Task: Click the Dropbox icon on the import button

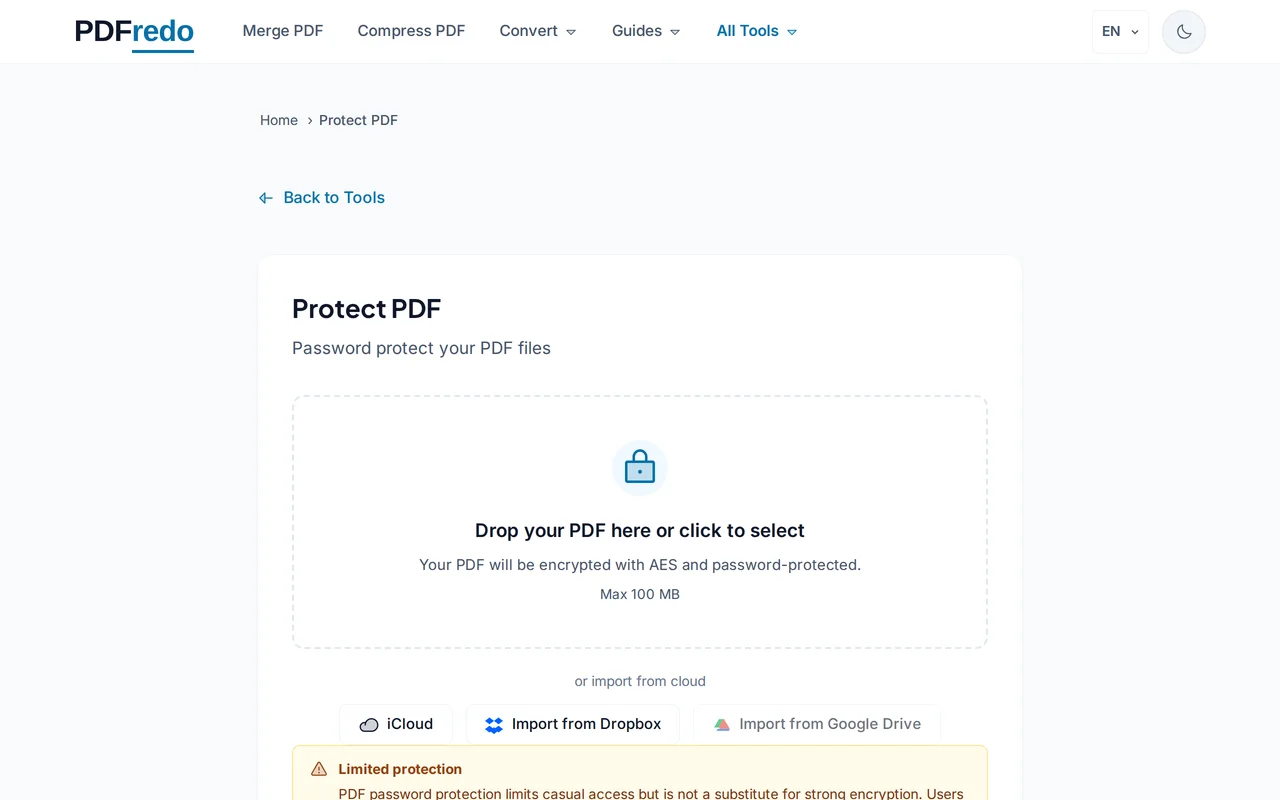Action: pos(493,723)
